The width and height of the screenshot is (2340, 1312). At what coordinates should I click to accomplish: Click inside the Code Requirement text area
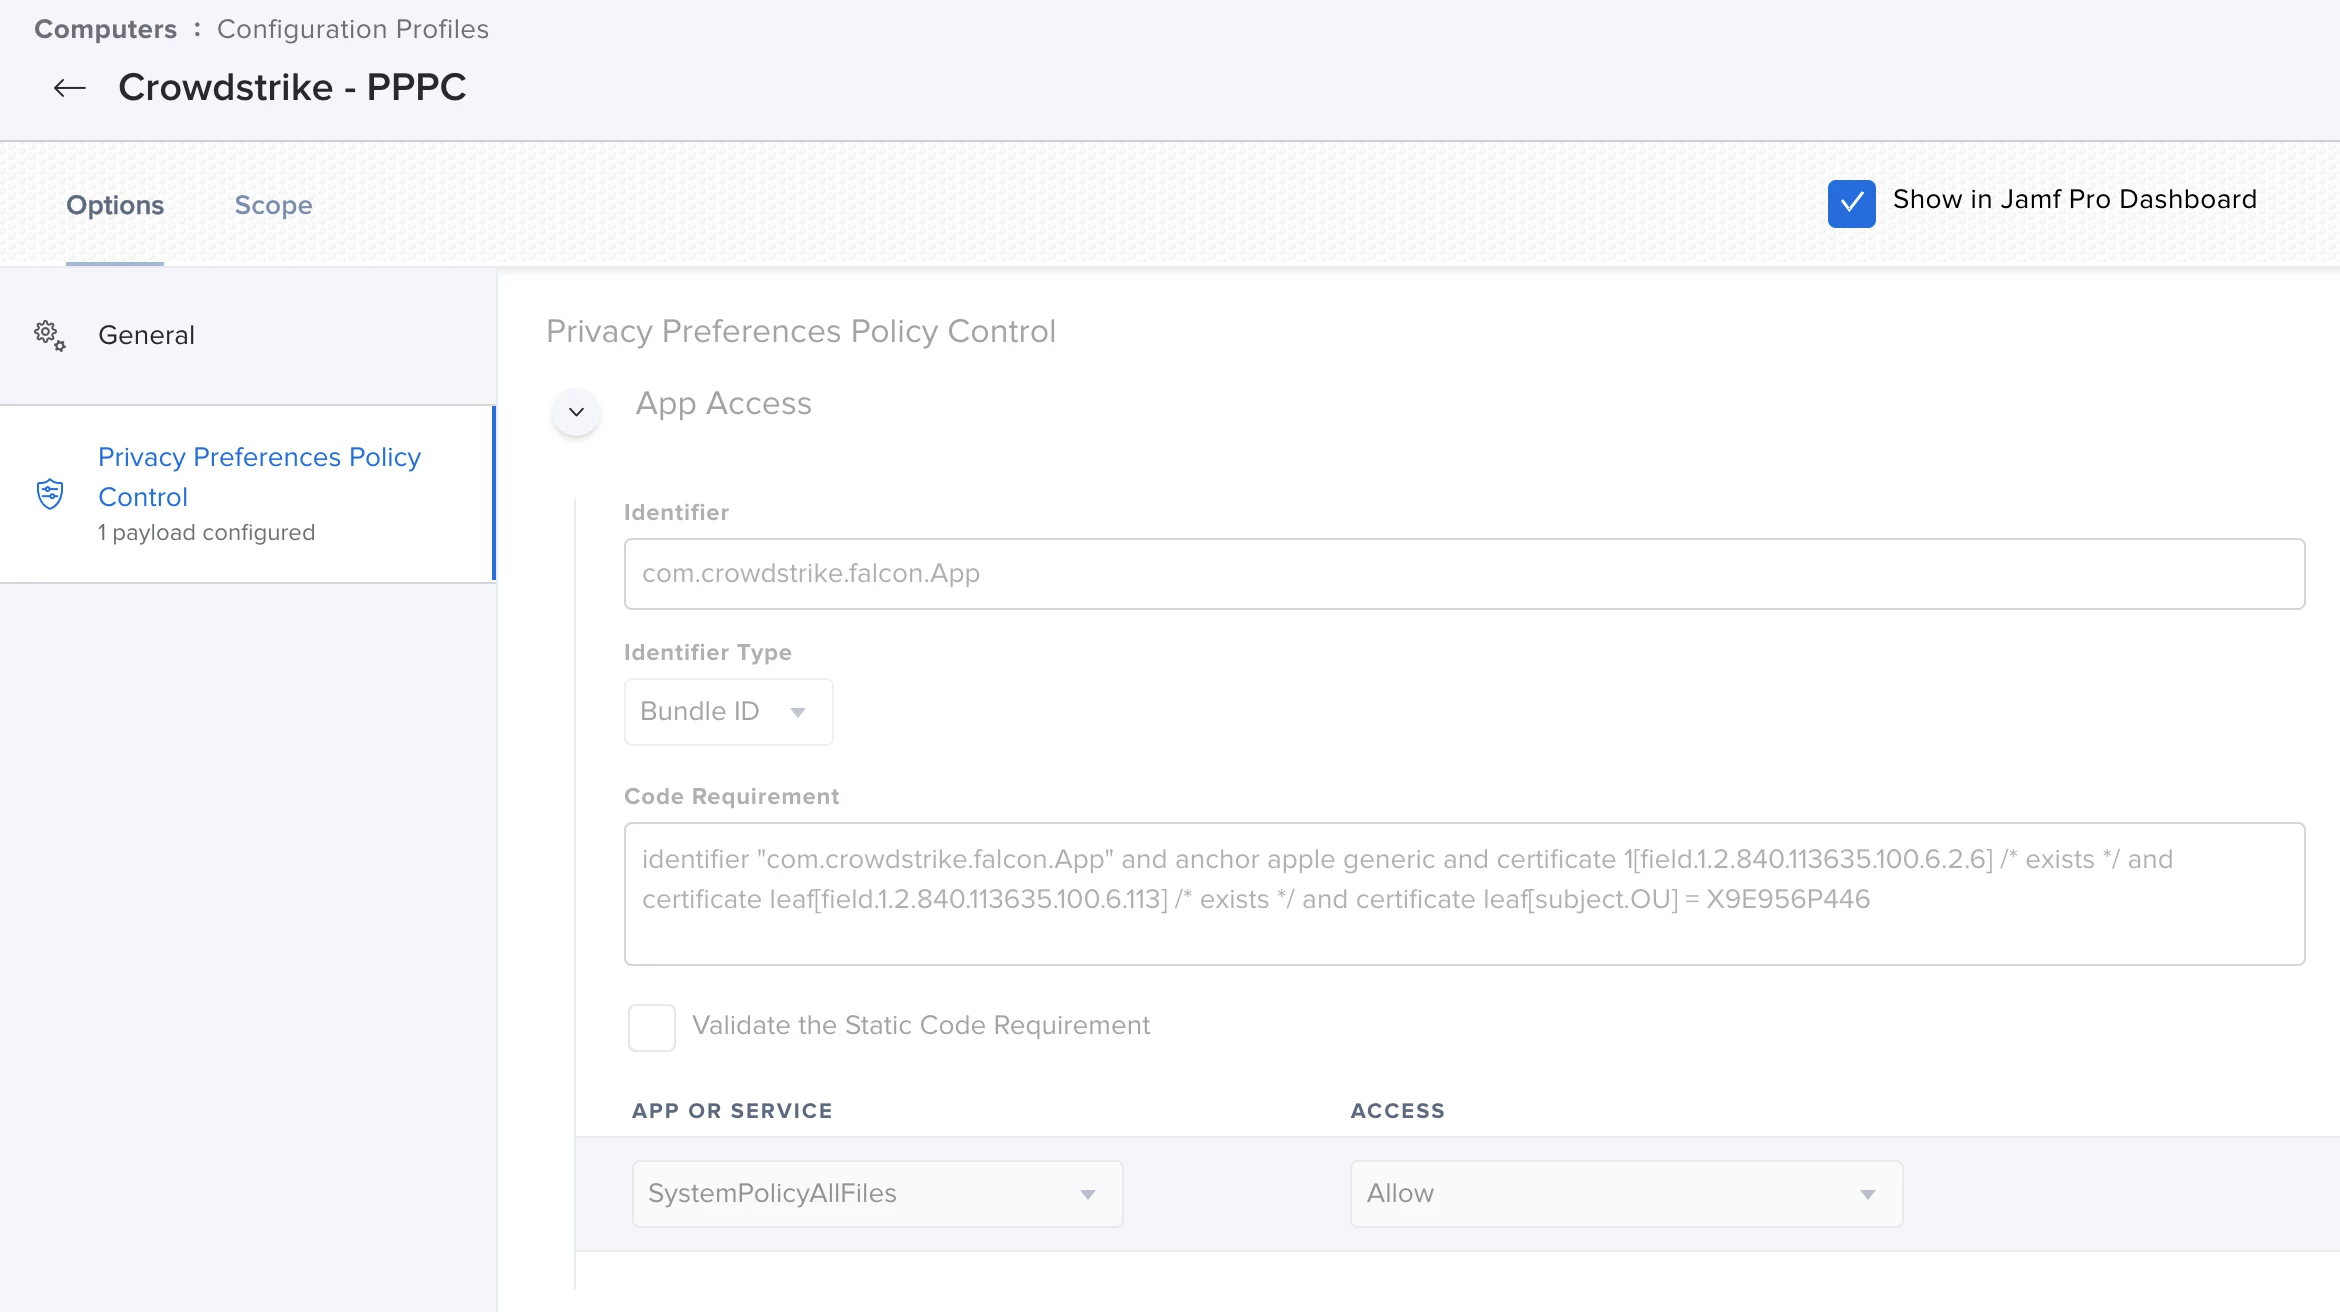click(x=1463, y=893)
